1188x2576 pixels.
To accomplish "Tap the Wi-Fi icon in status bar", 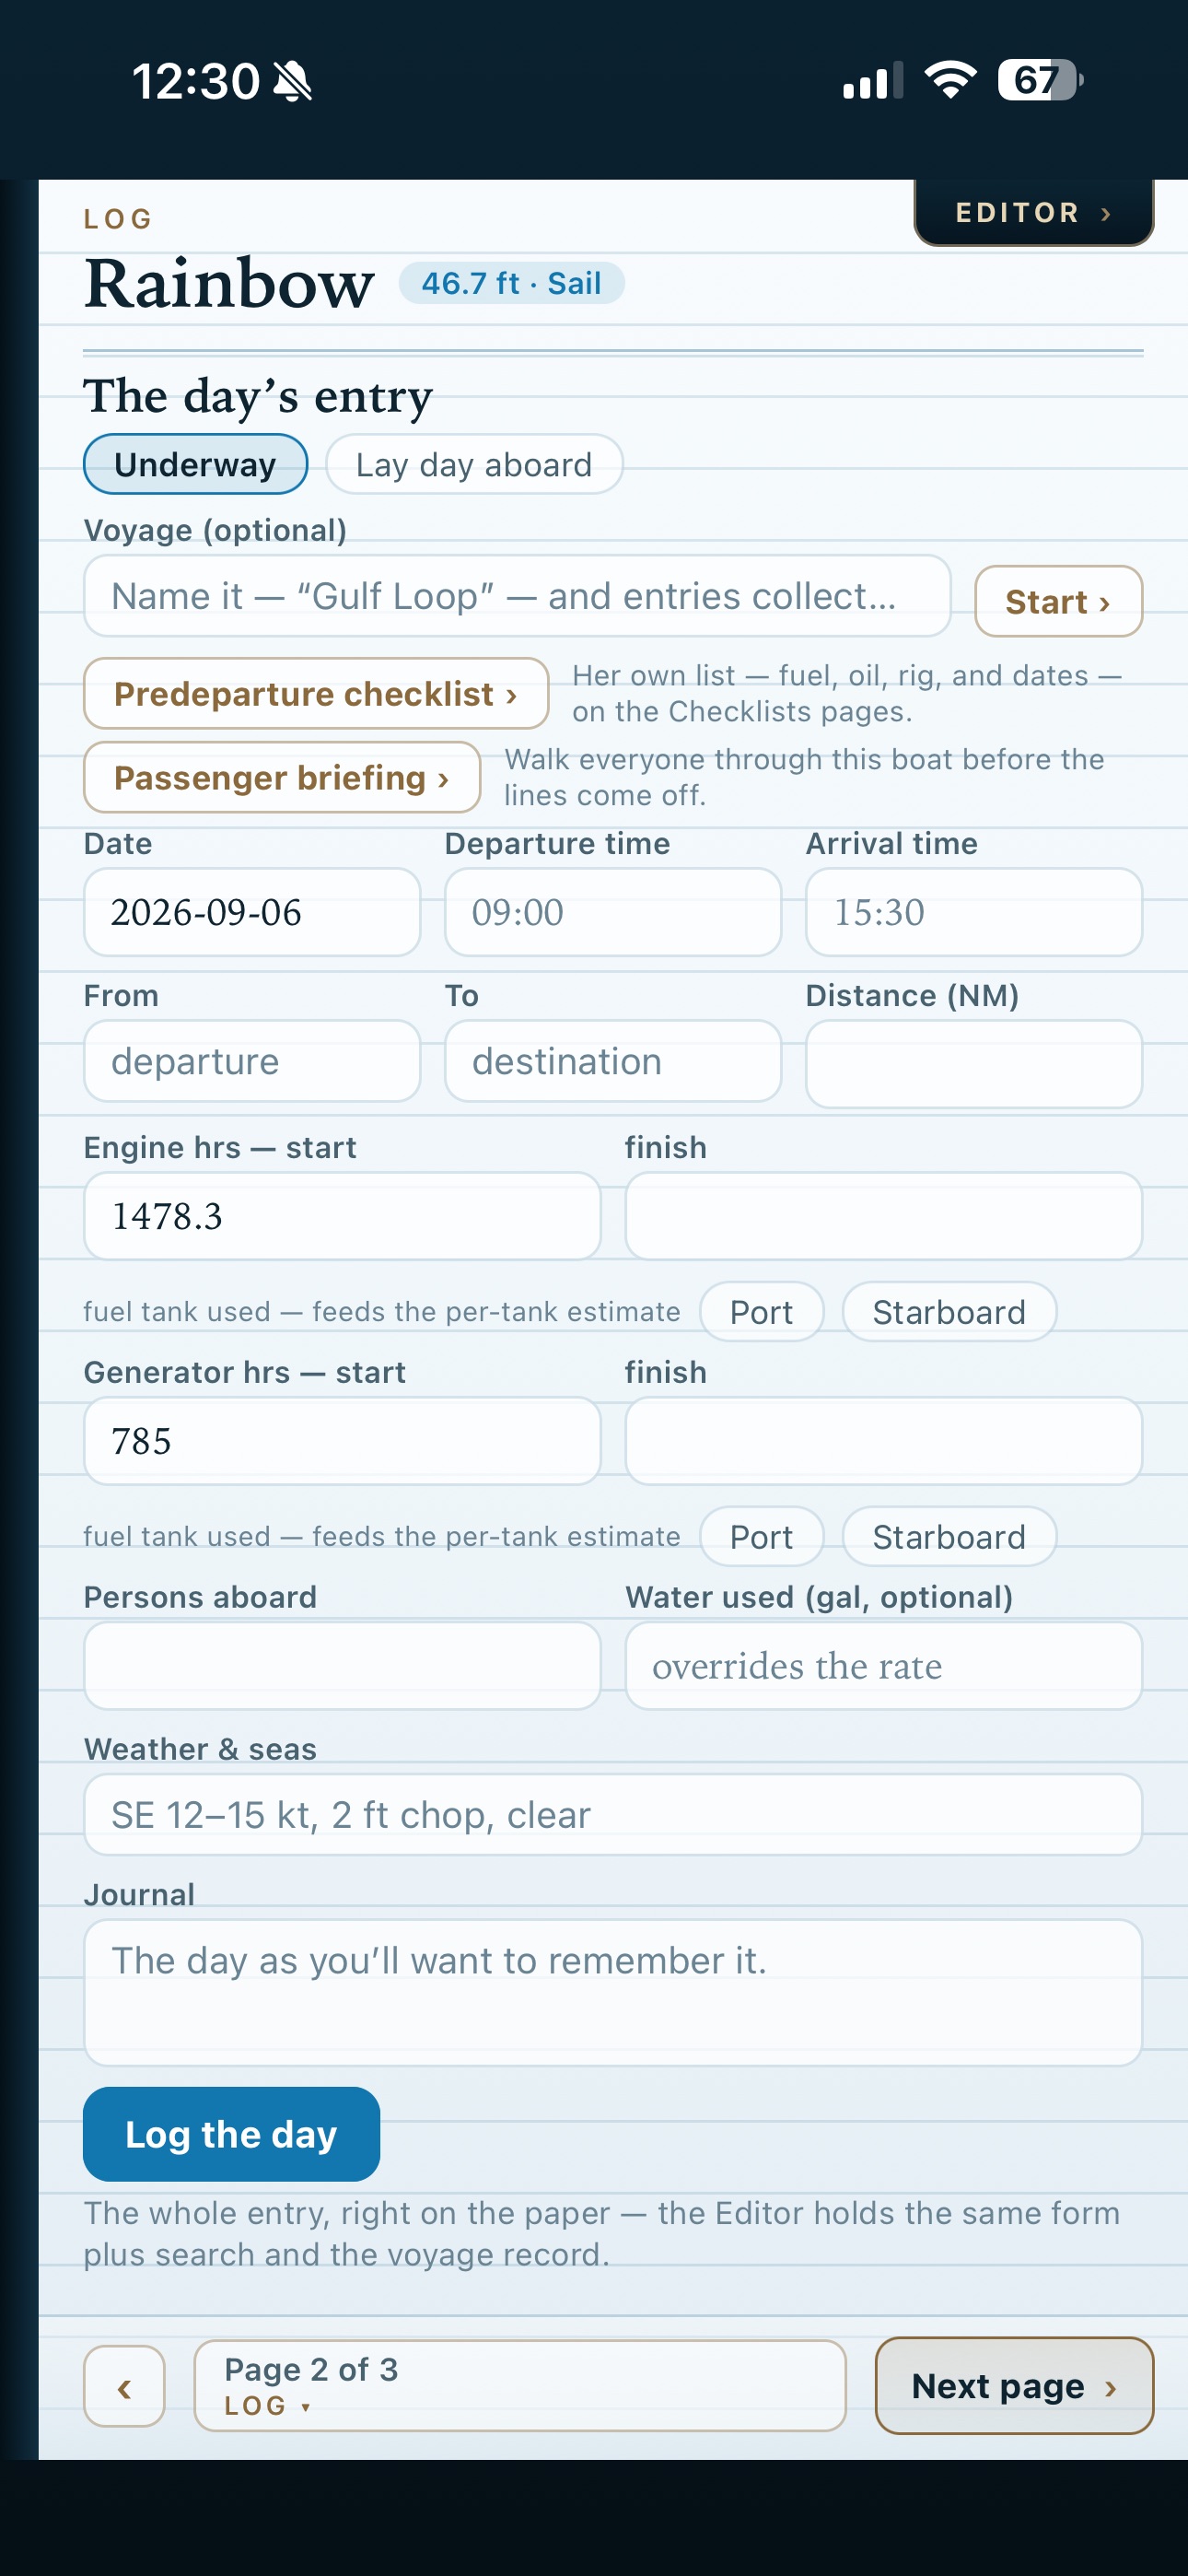I will (950, 80).
